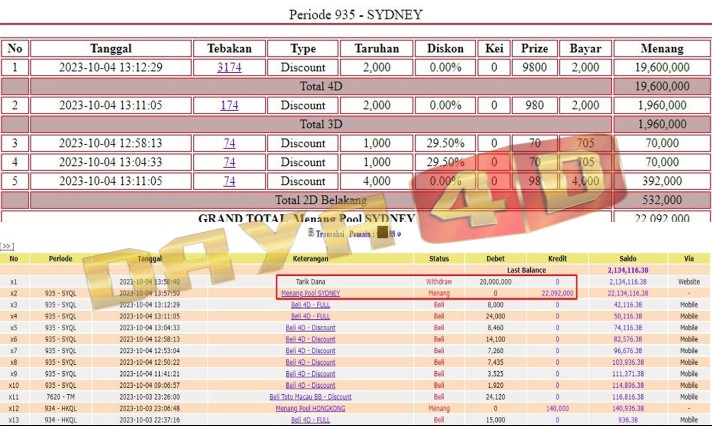This screenshot has height=426, width=712.
Task: Open Beli 4D - FULL in row x4
Action: [x=310, y=316]
